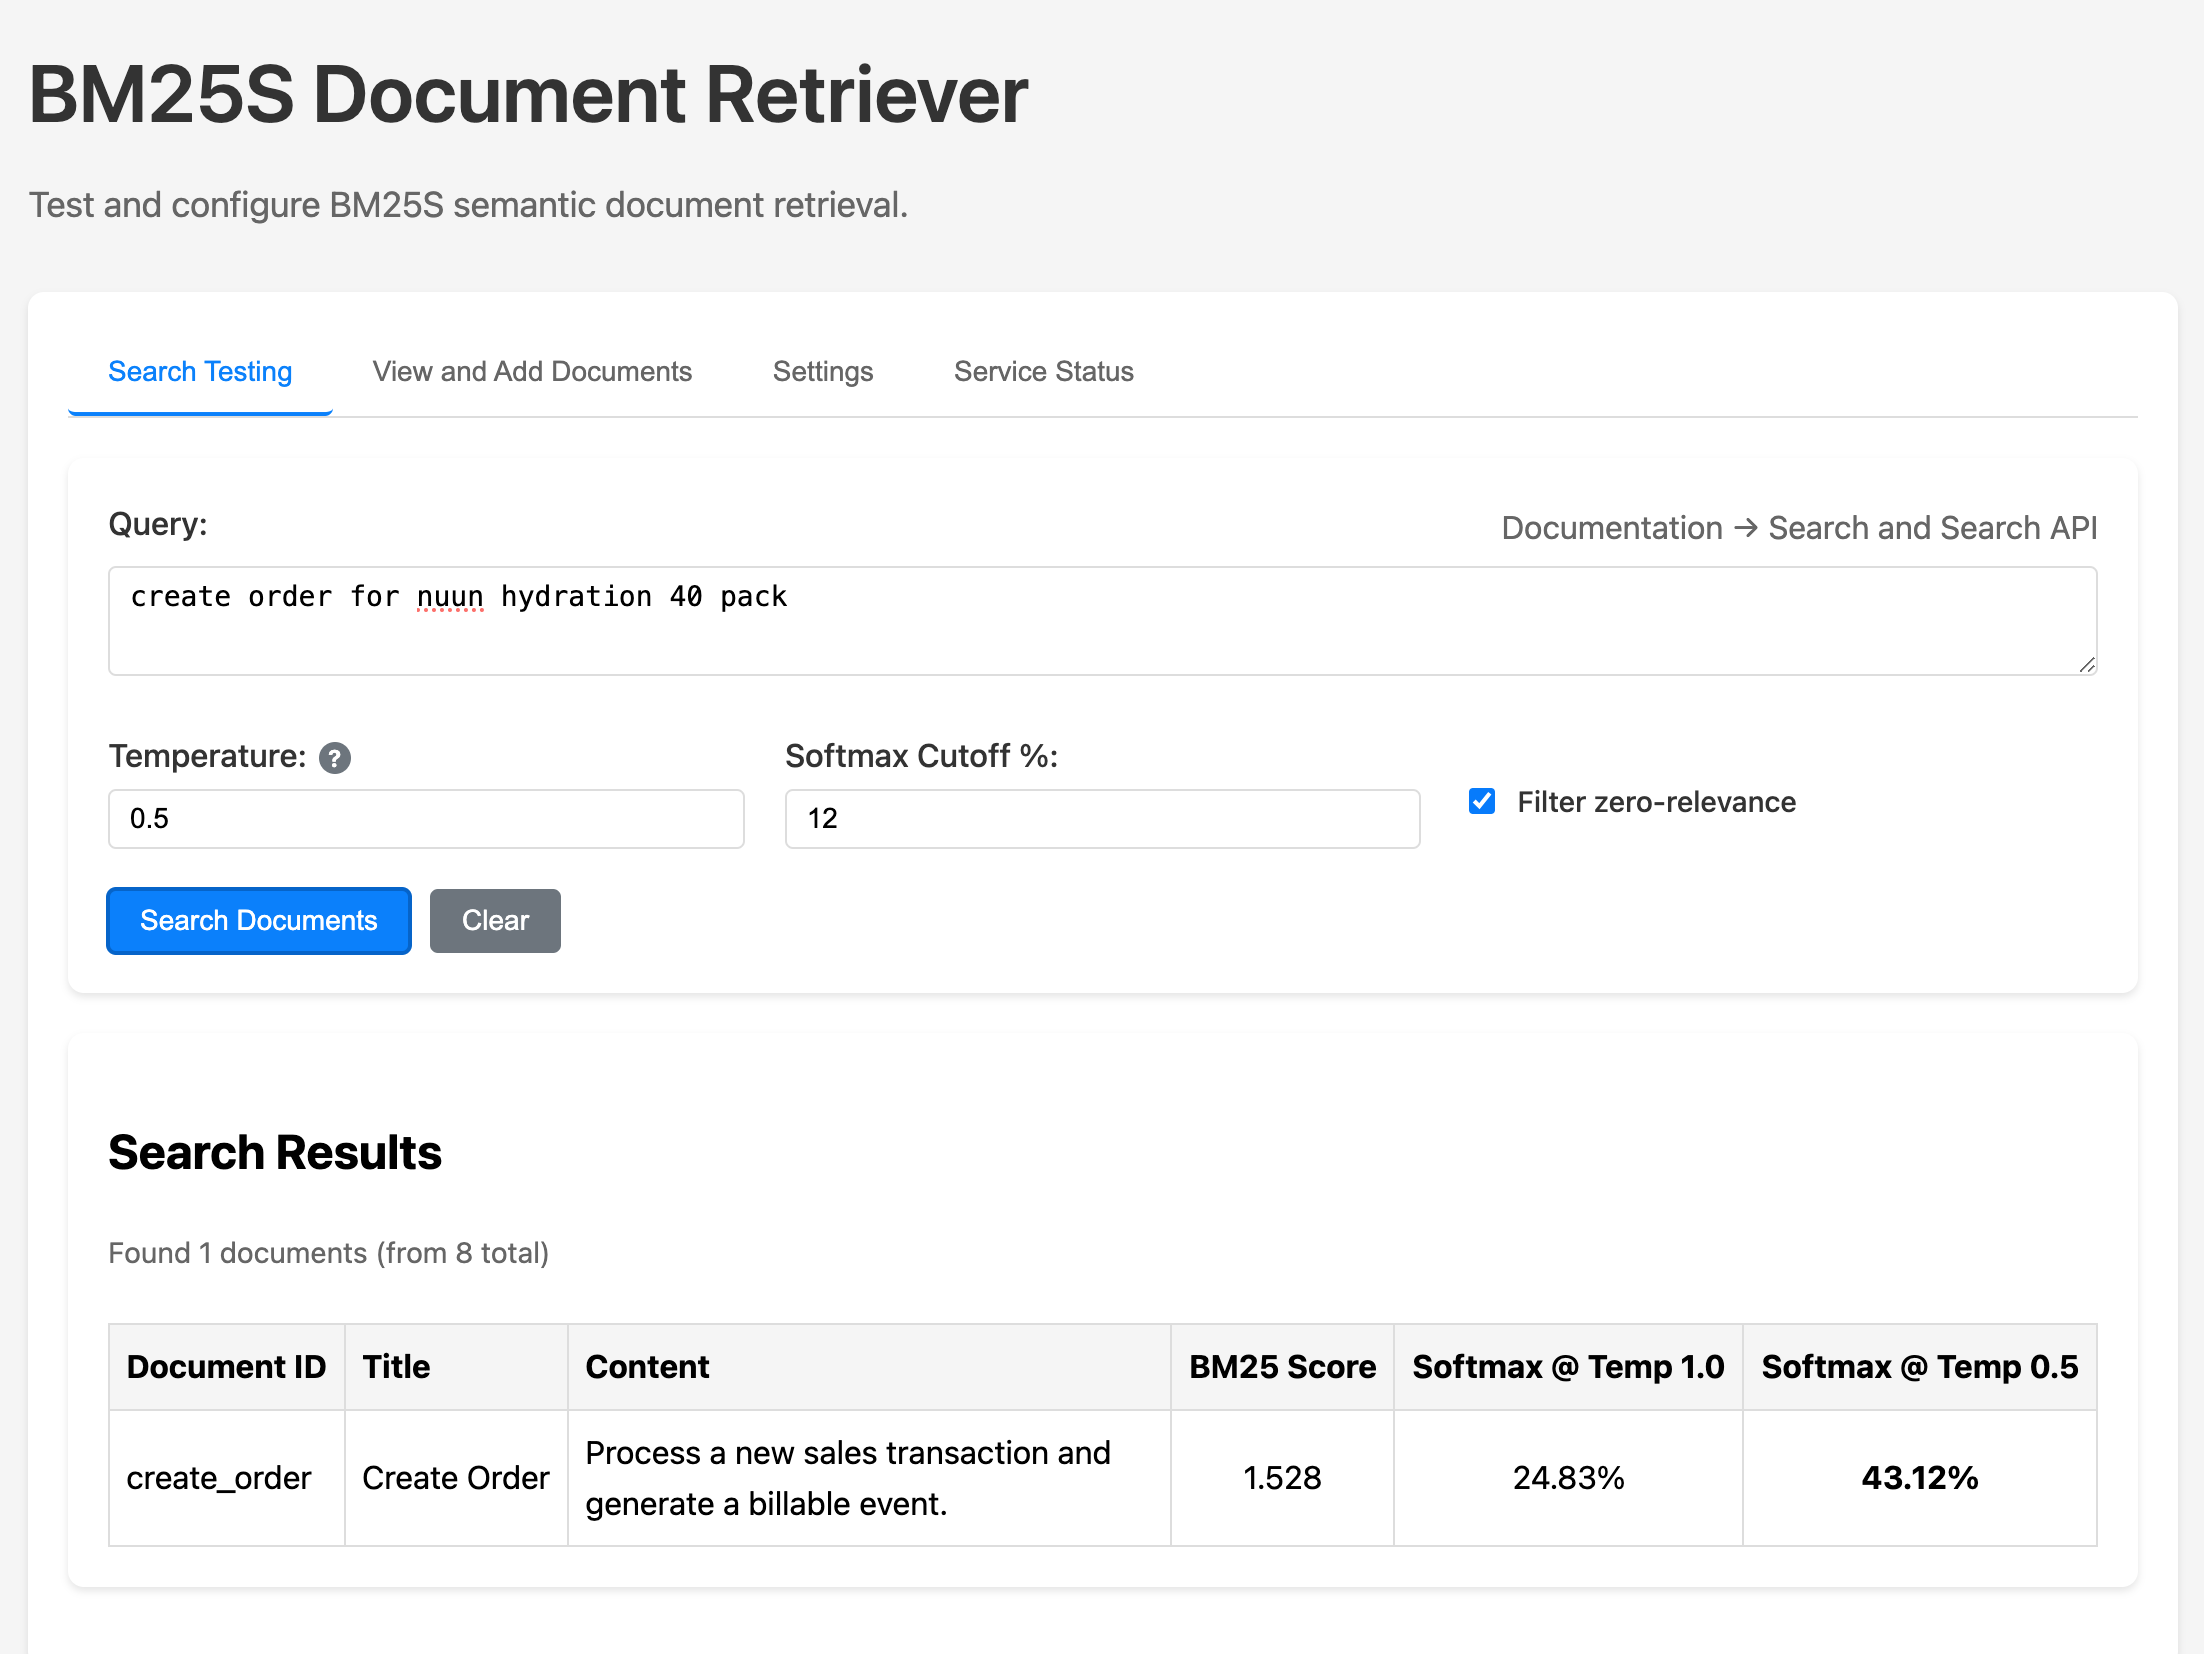Click the Filter zero-relevance label text
Screen dimensions: 2204x1654
click(x=1656, y=802)
